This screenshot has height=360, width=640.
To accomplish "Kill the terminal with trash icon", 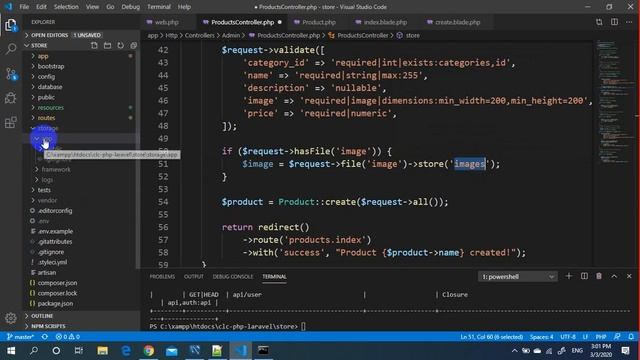I will click(x=599, y=276).
